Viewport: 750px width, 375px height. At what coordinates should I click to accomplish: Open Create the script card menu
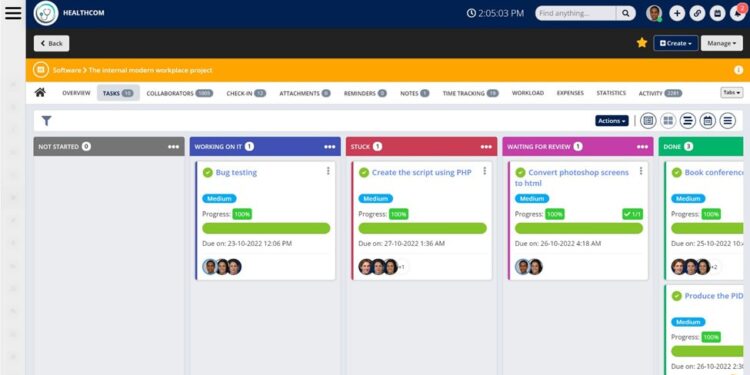[x=485, y=171]
